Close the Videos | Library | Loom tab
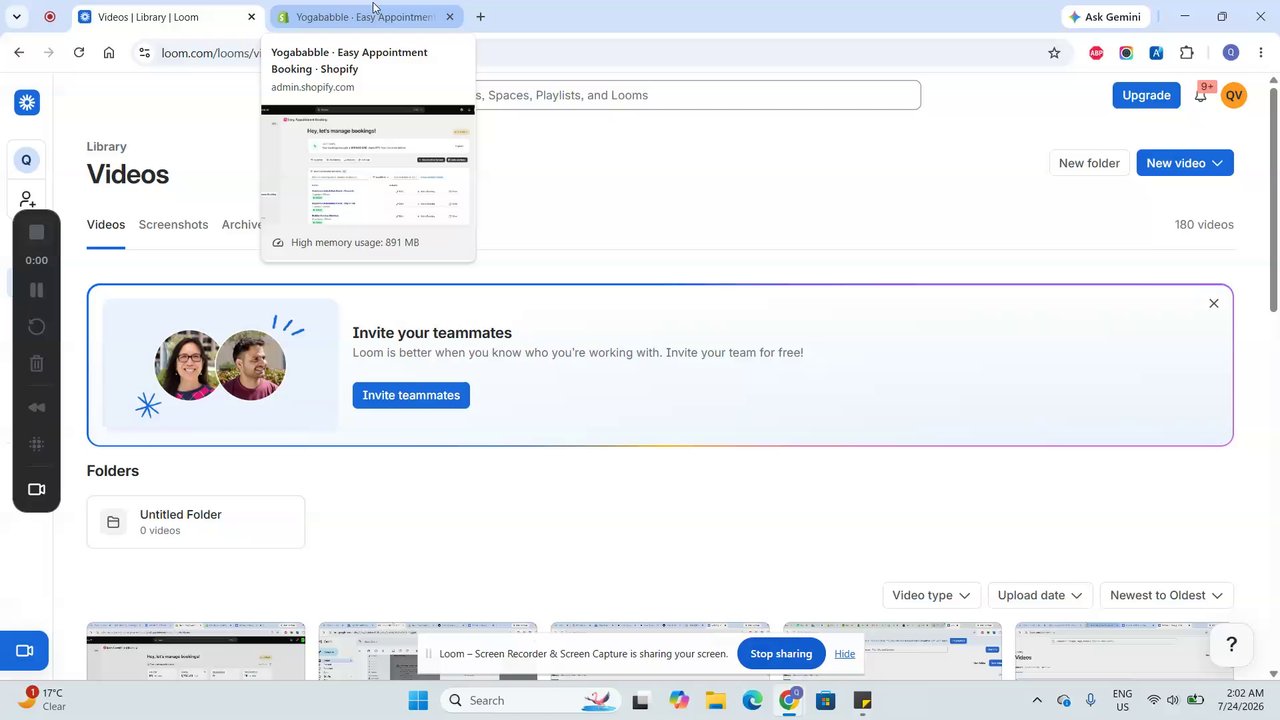The width and height of the screenshot is (1280, 720). tap(251, 17)
